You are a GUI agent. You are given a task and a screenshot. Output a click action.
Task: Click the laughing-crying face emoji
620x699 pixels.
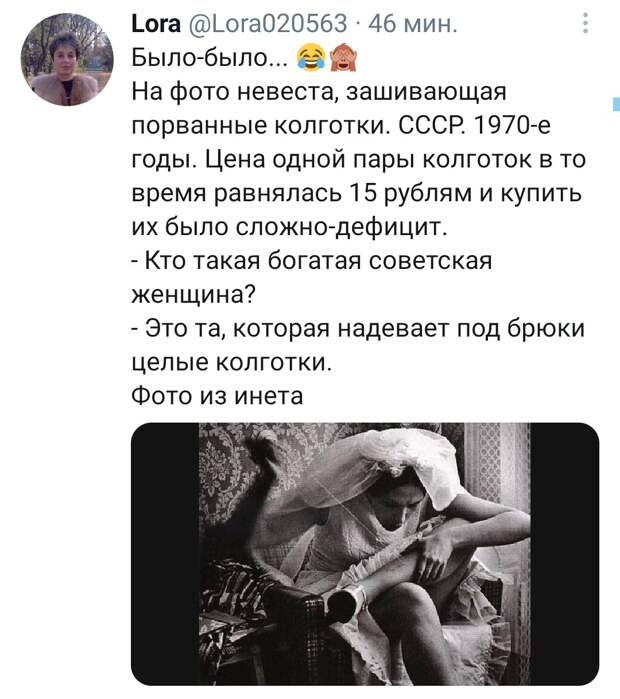311,58
